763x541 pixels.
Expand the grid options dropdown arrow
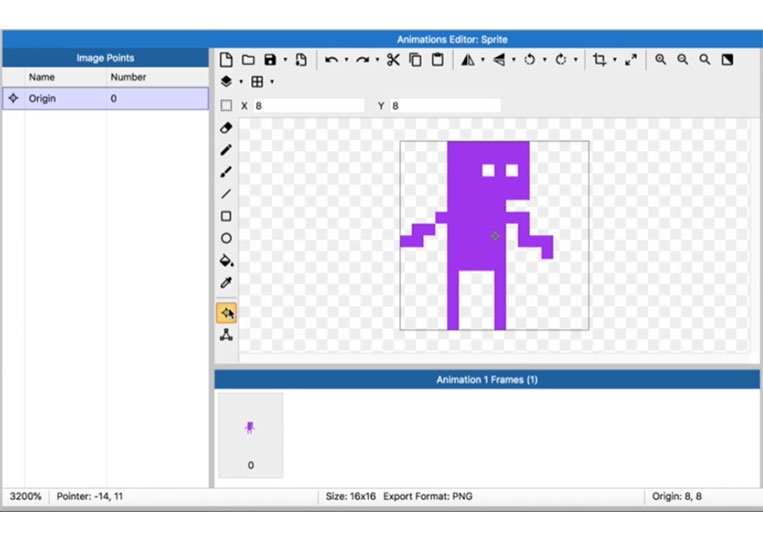272,82
